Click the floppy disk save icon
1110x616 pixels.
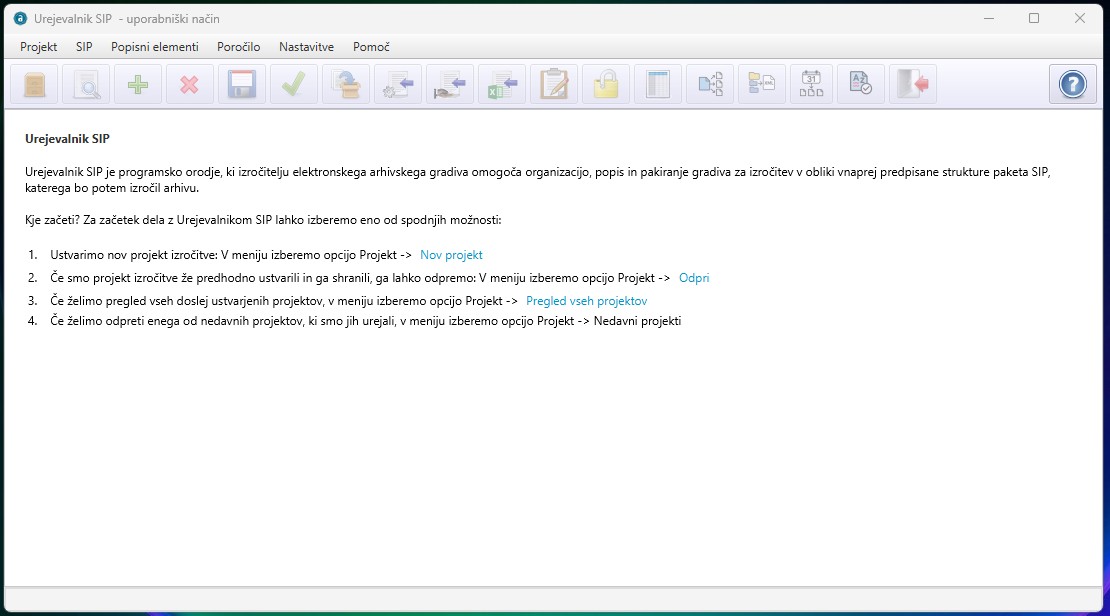tap(242, 84)
